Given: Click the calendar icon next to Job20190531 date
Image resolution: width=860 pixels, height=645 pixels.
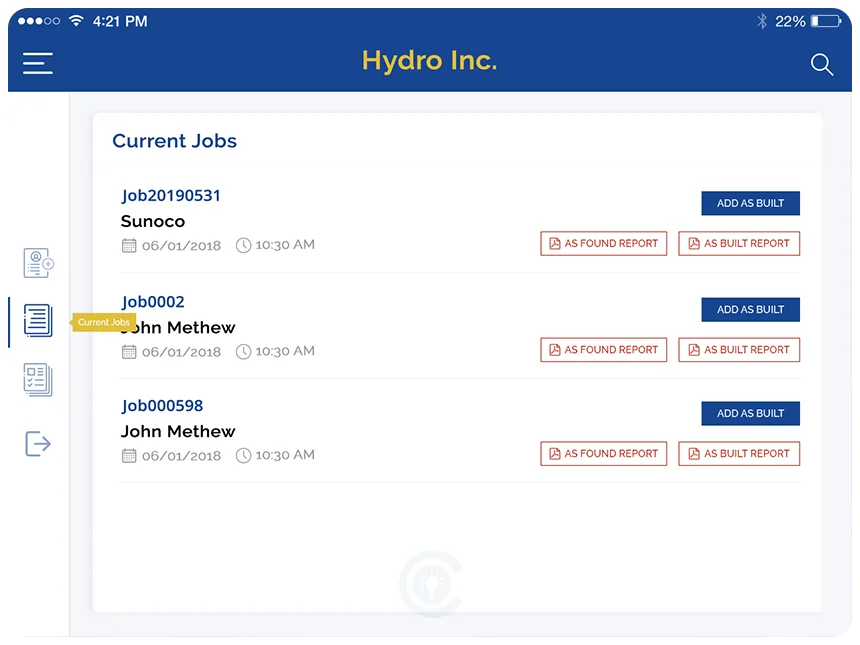Looking at the screenshot, I should (x=129, y=245).
